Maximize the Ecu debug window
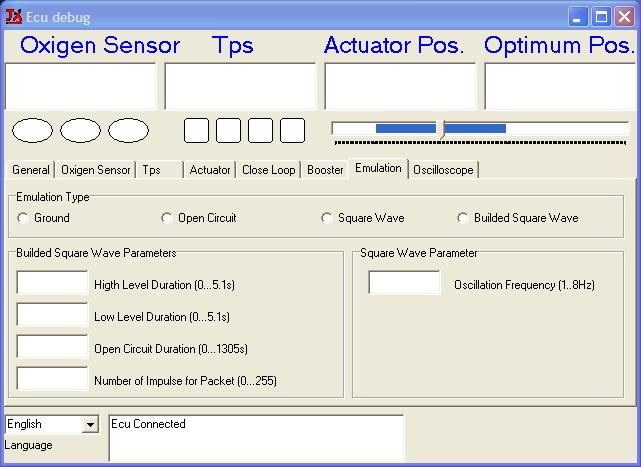Image resolution: width=641 pixels, height=467 pixels. [x=603, y=16]
